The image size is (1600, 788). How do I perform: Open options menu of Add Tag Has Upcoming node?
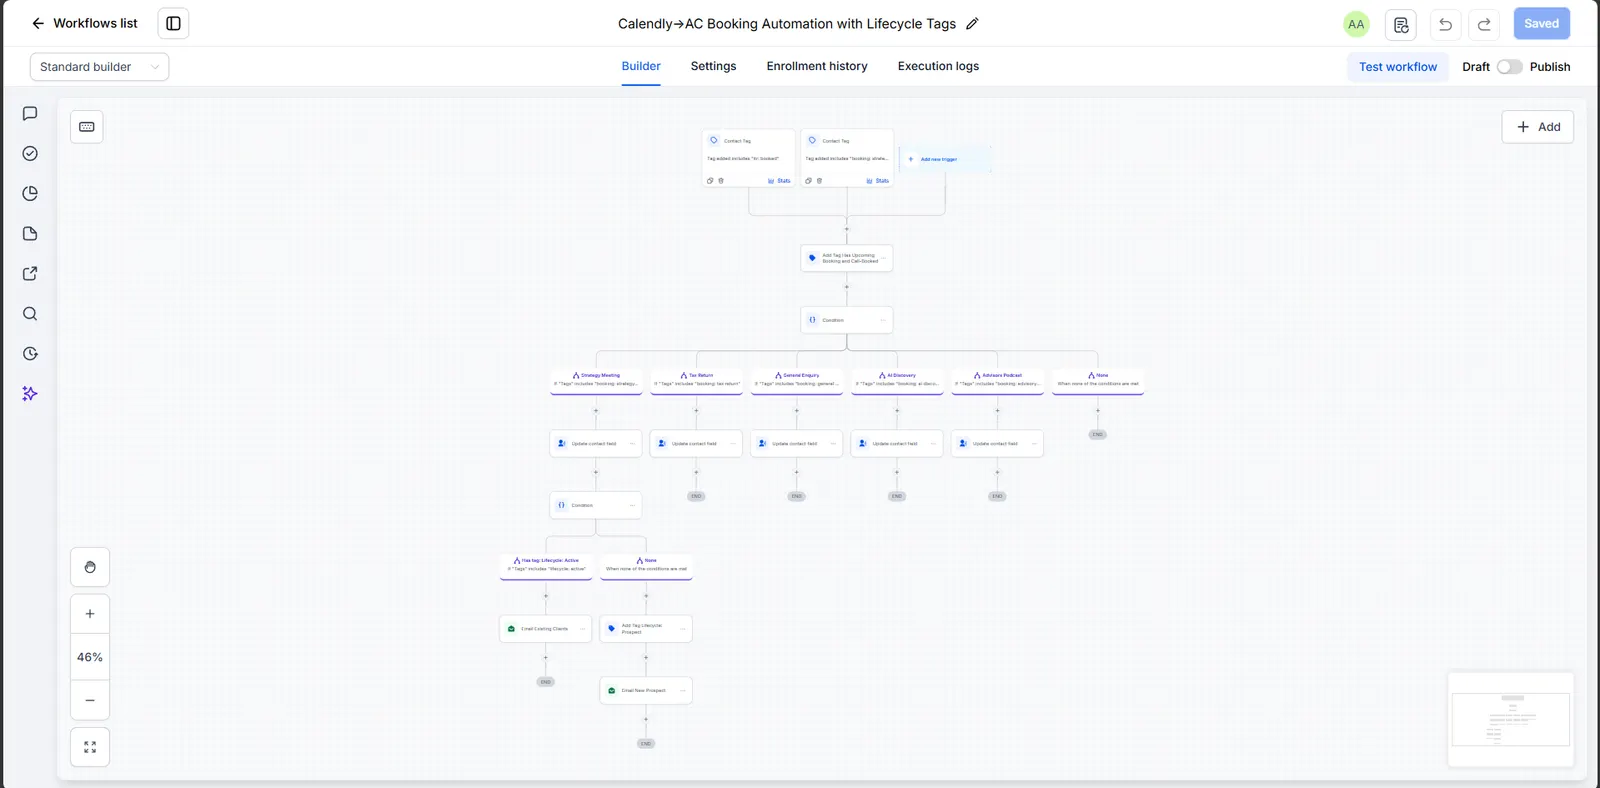pos(884,258)
